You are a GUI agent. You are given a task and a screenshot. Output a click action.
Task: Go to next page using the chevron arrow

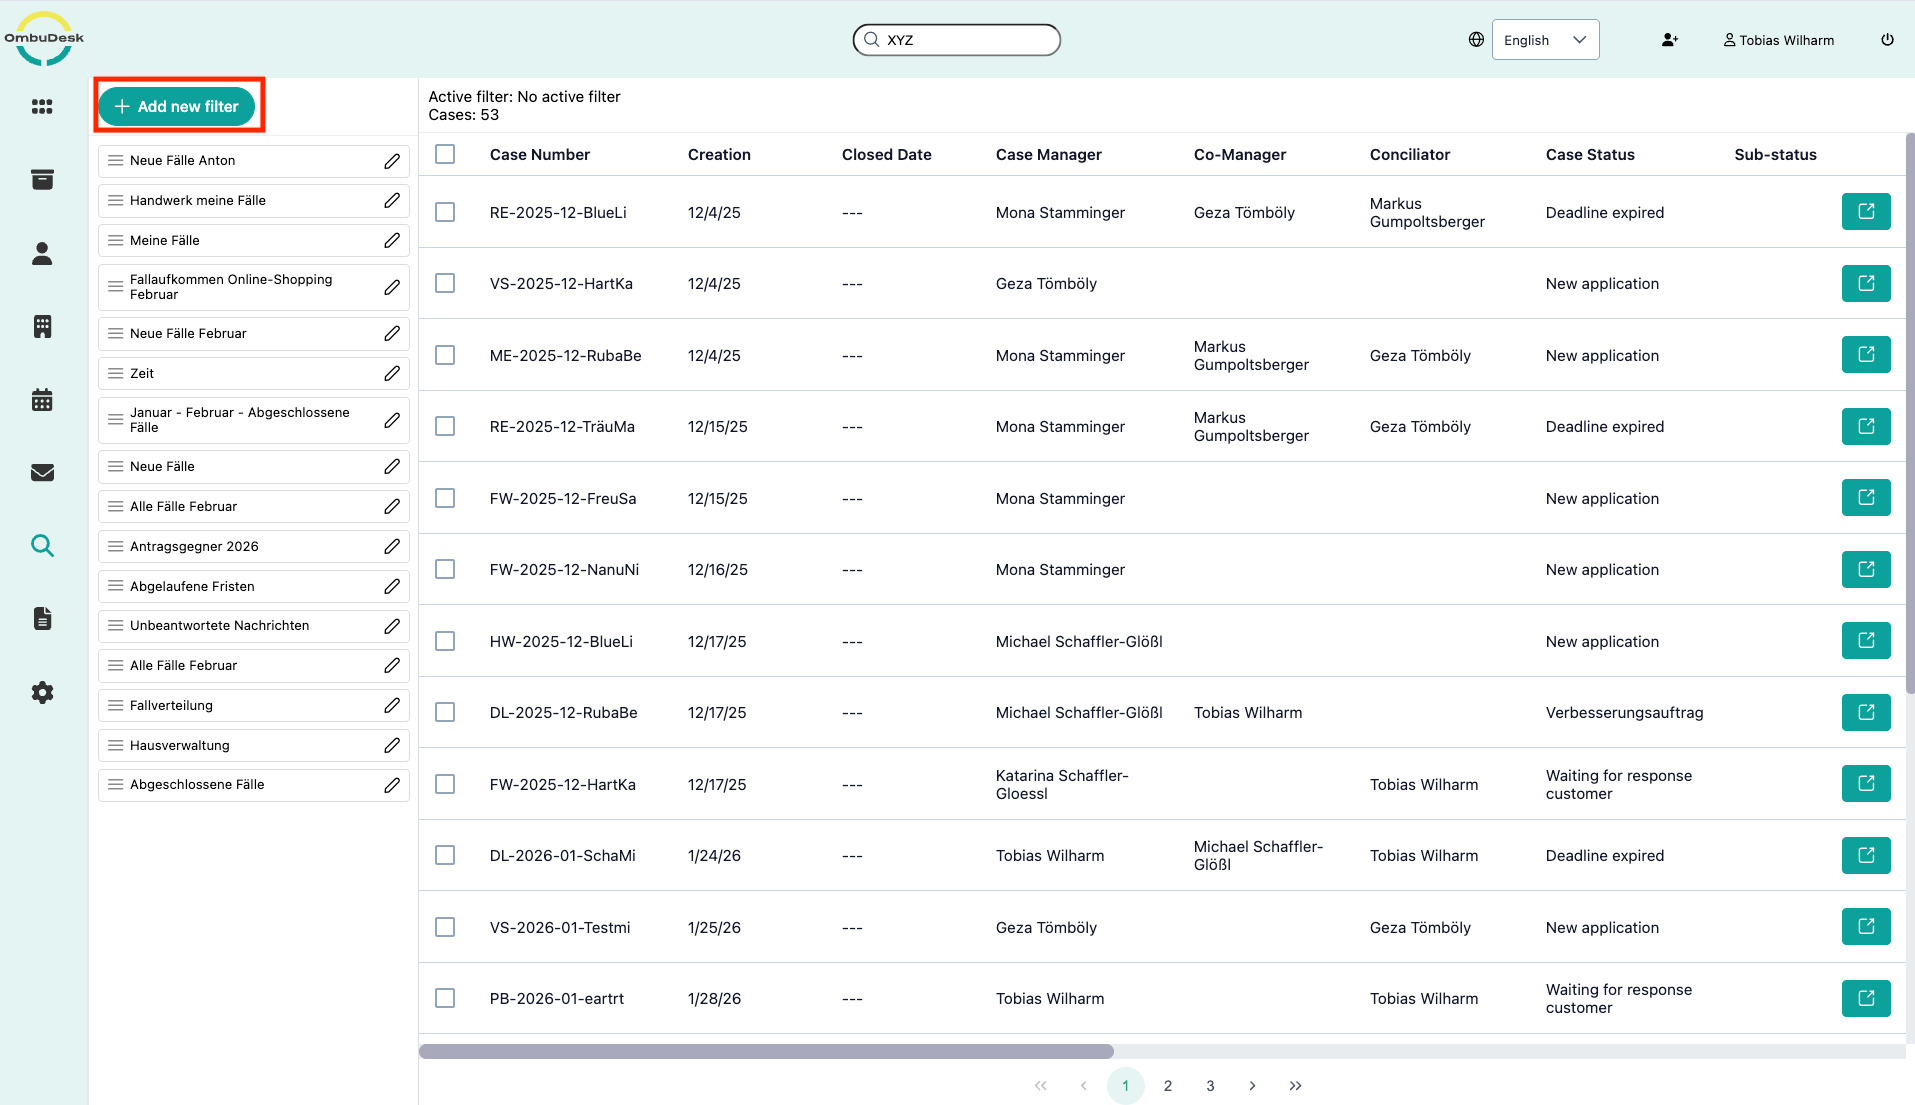pos(1252,1086)
